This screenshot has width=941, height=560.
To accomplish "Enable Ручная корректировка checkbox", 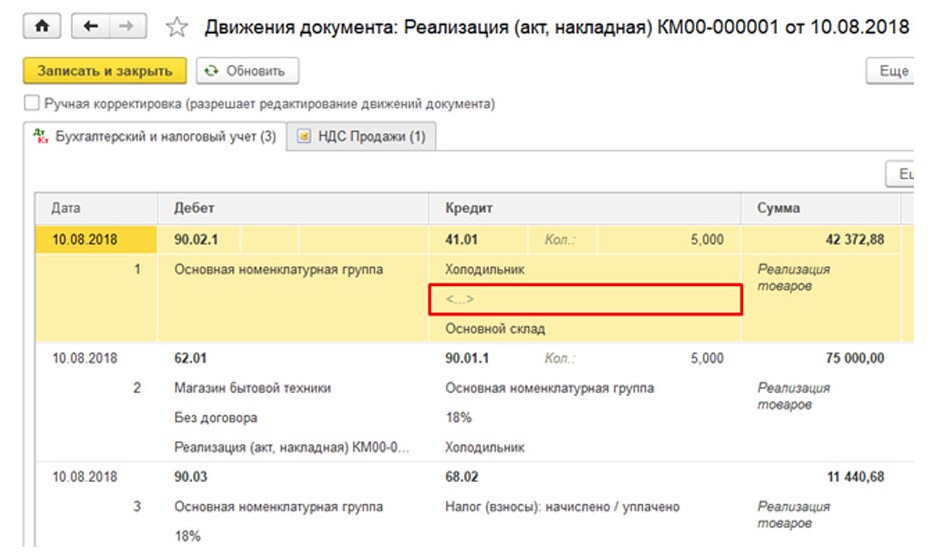I will click(32, 103).
